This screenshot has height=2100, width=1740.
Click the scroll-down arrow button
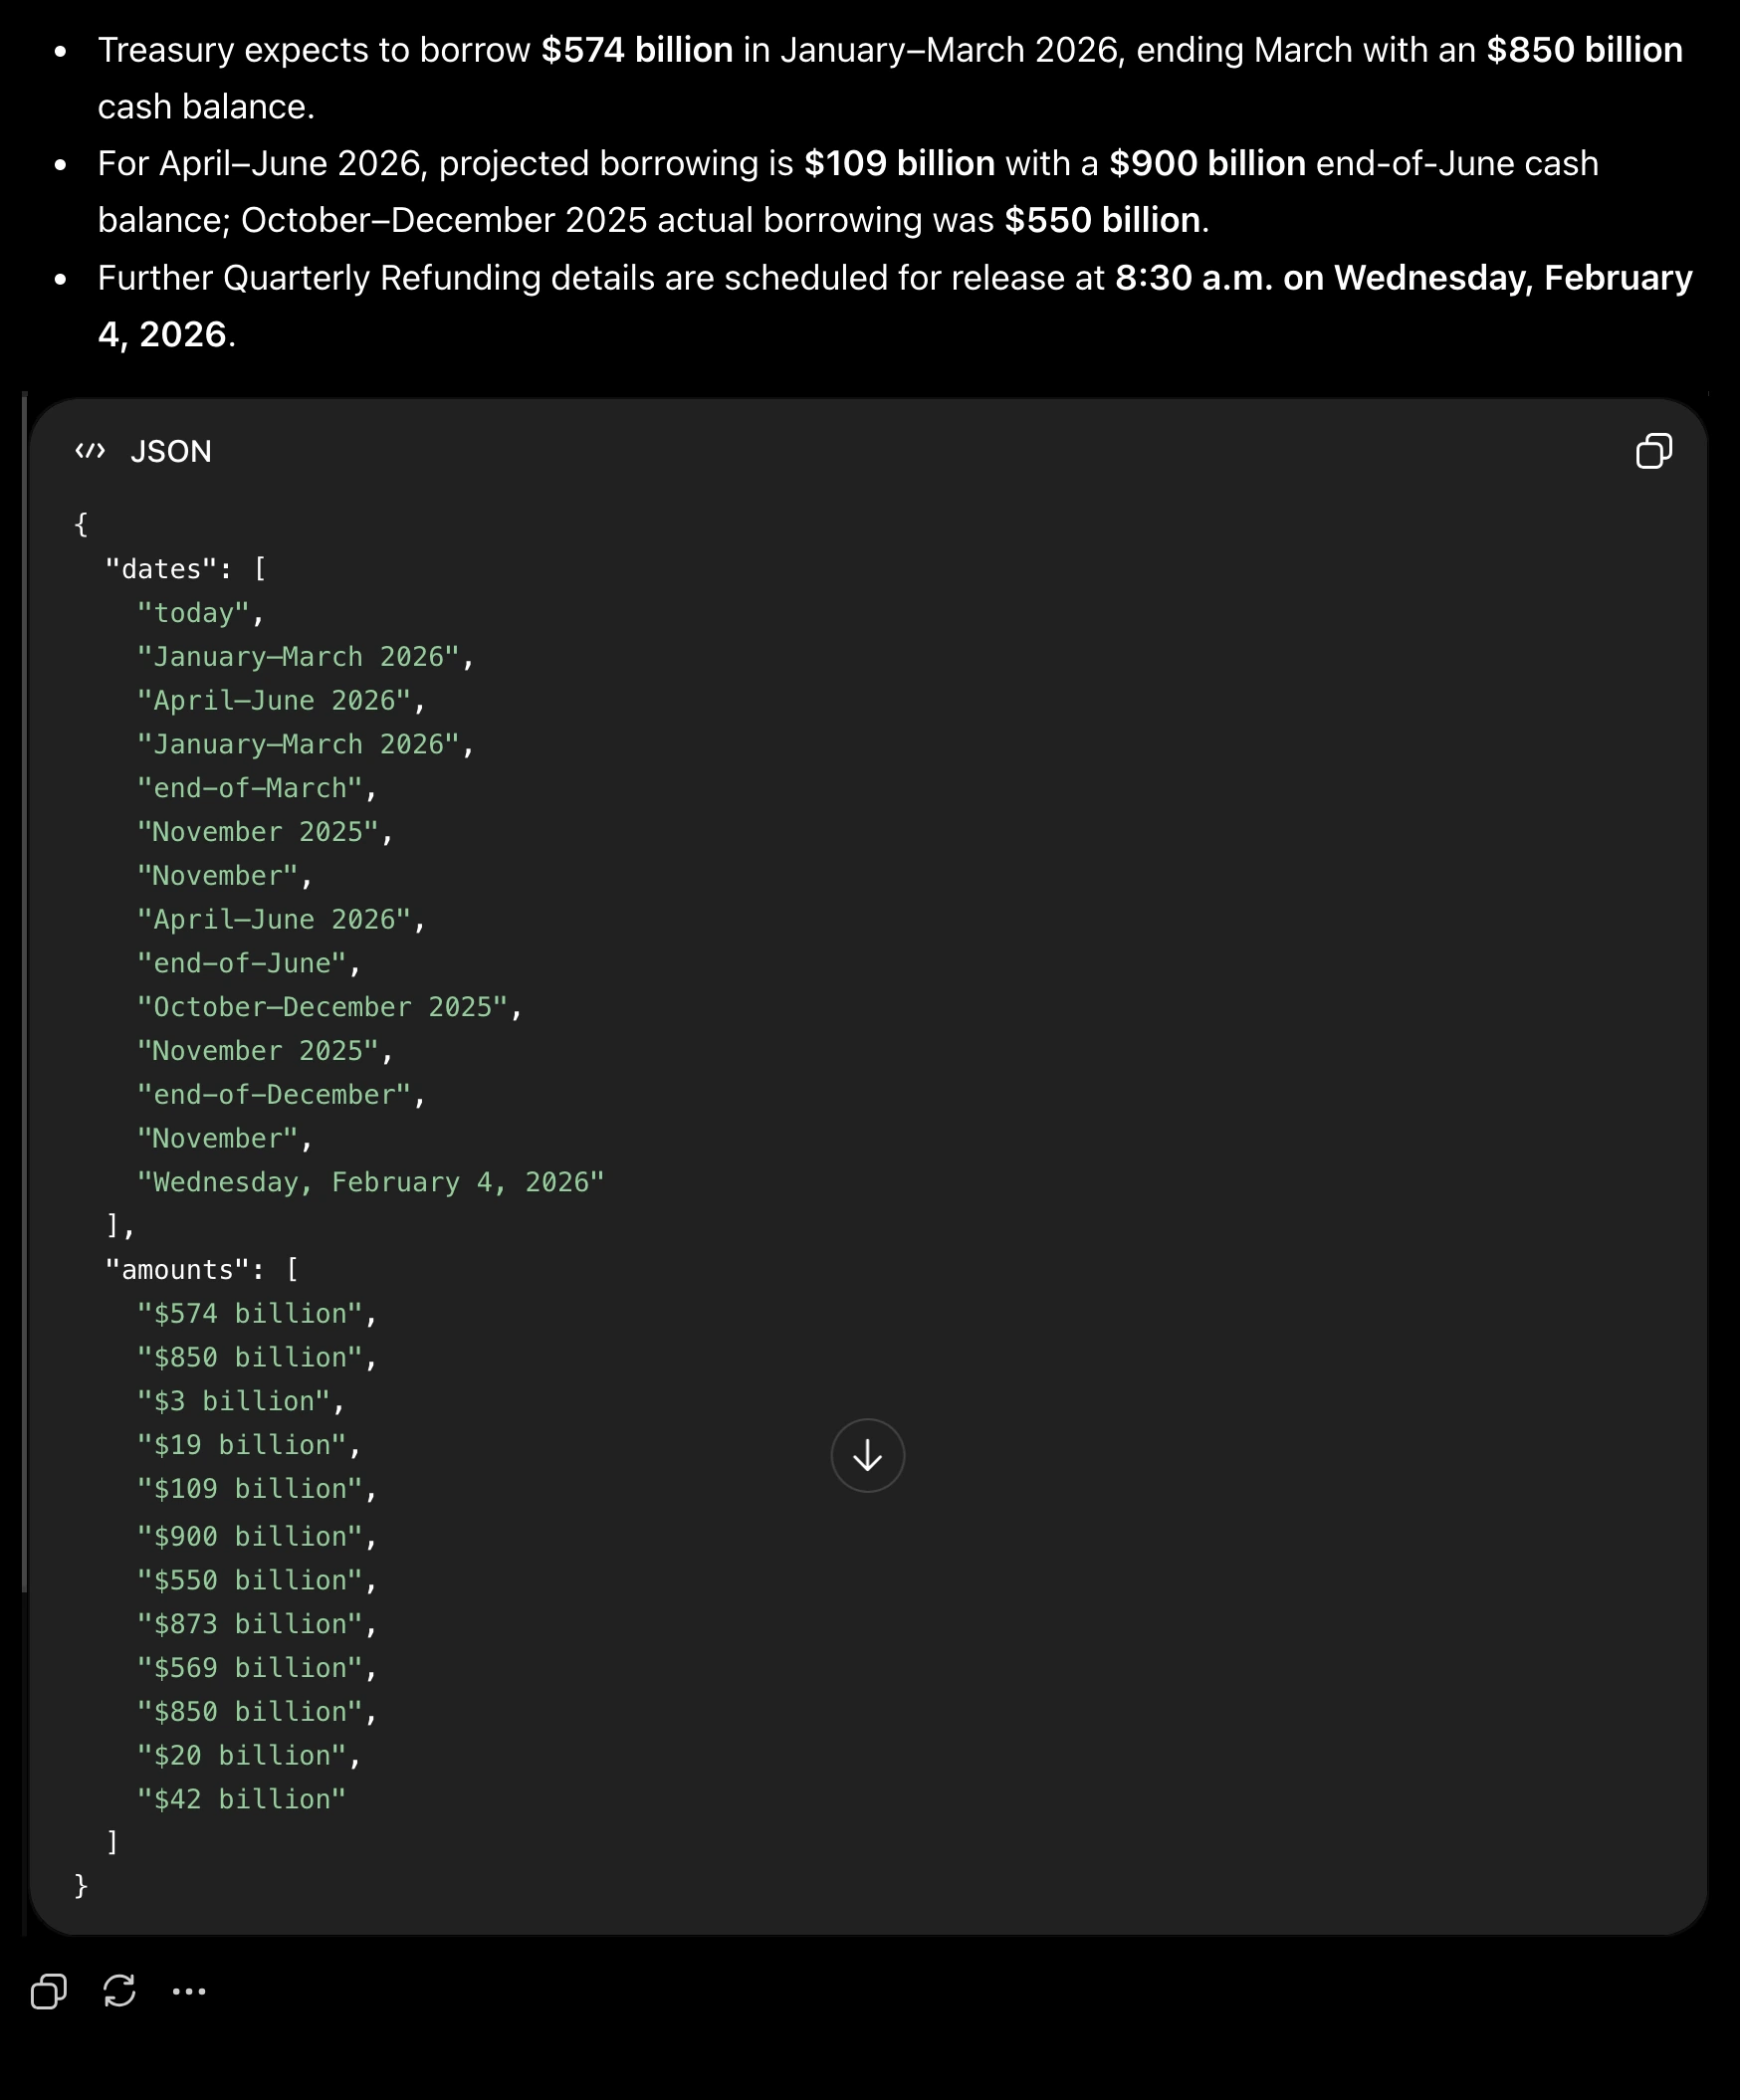(867, 1455)
